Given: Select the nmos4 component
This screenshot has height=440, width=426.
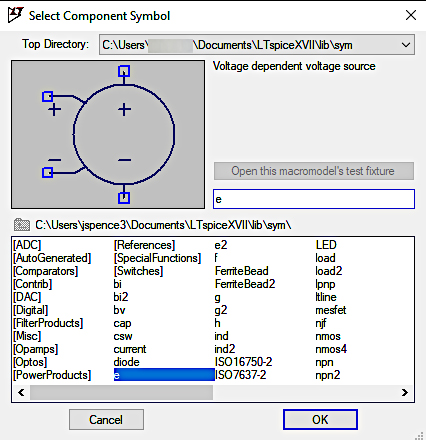Looking at the screenshot, I should click(331, 349).
